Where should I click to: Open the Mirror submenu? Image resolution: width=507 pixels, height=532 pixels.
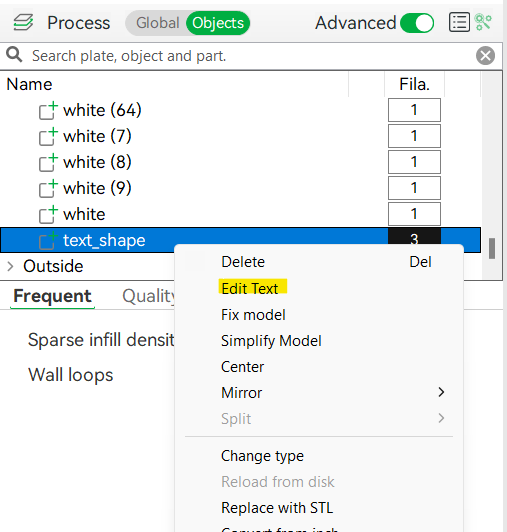[319, 393]
